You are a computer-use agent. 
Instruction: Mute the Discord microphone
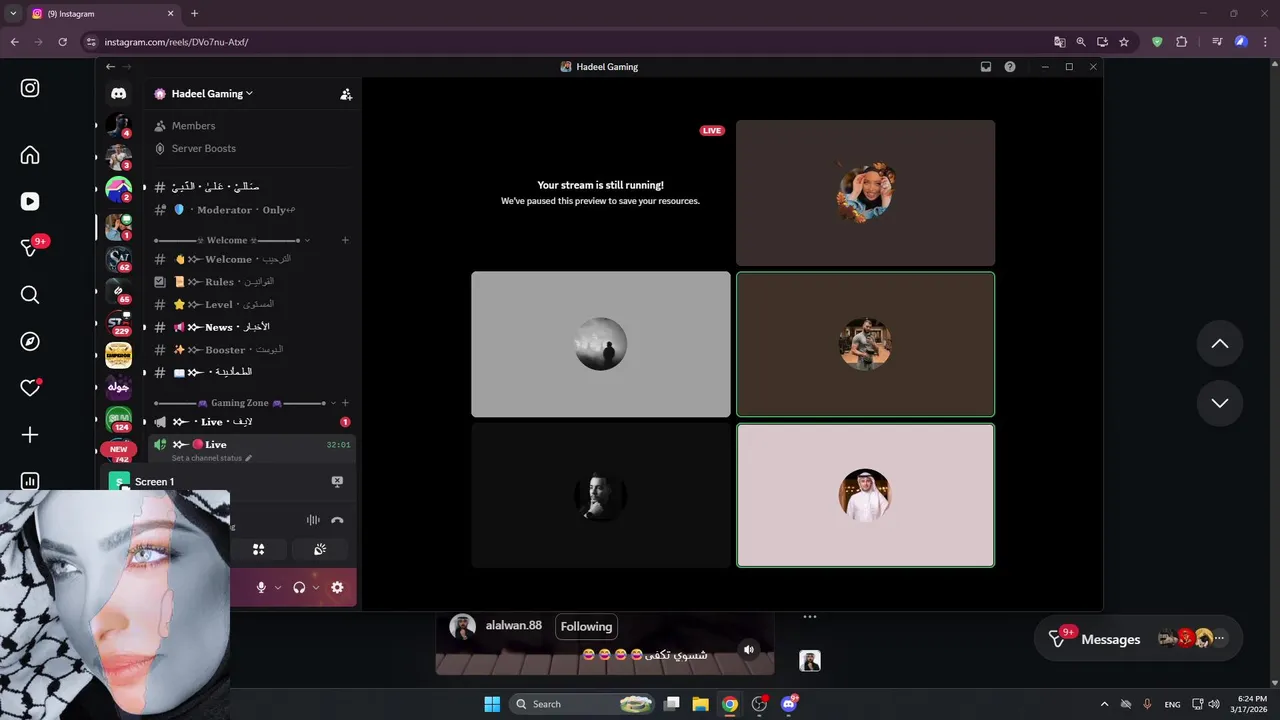(x=261, y=587)
